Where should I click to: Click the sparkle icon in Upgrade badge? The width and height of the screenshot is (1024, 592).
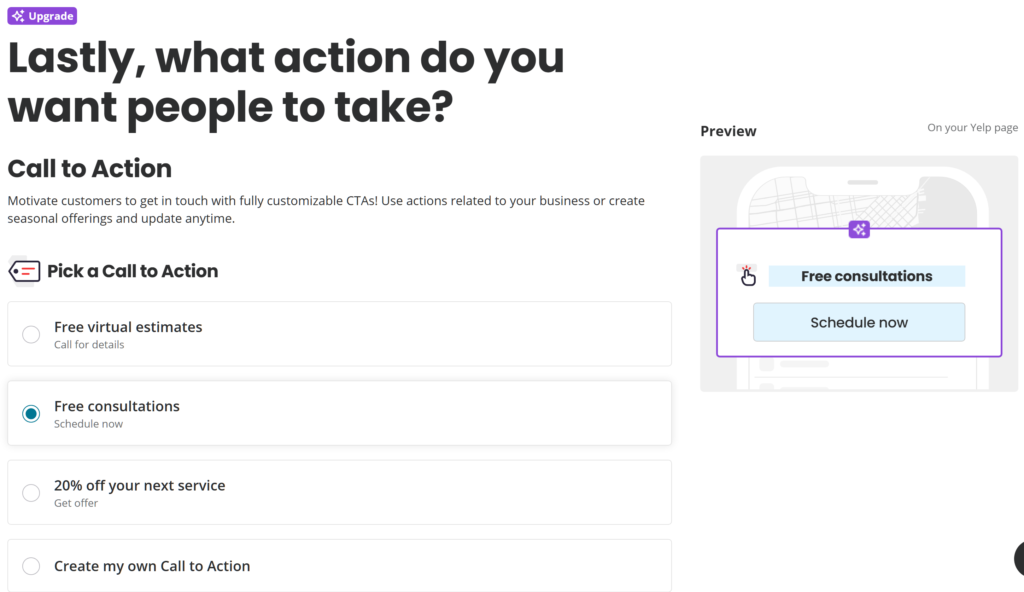pos(18,16)
